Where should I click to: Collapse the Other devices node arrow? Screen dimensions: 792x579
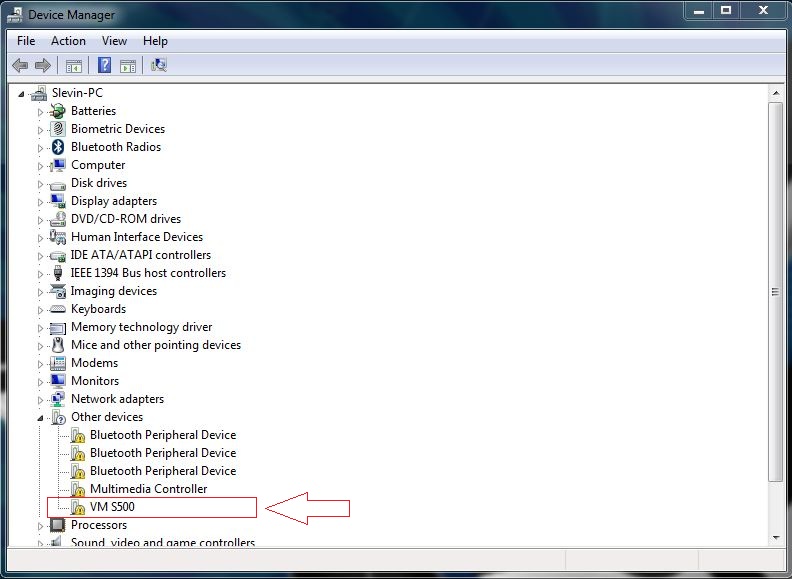click(x=40, y=418)
